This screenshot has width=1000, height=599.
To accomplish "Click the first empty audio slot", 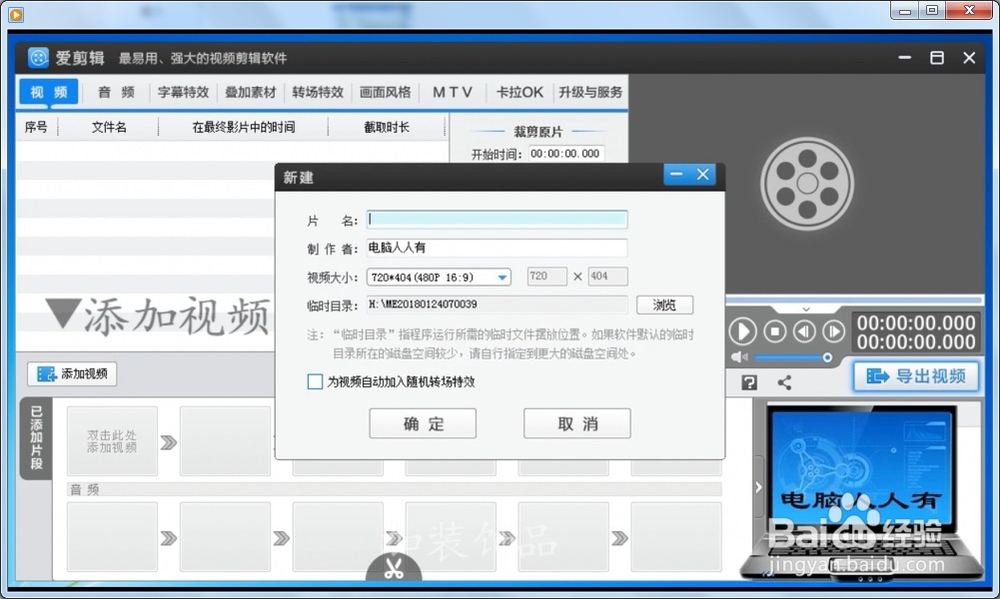I will point(112,536).
